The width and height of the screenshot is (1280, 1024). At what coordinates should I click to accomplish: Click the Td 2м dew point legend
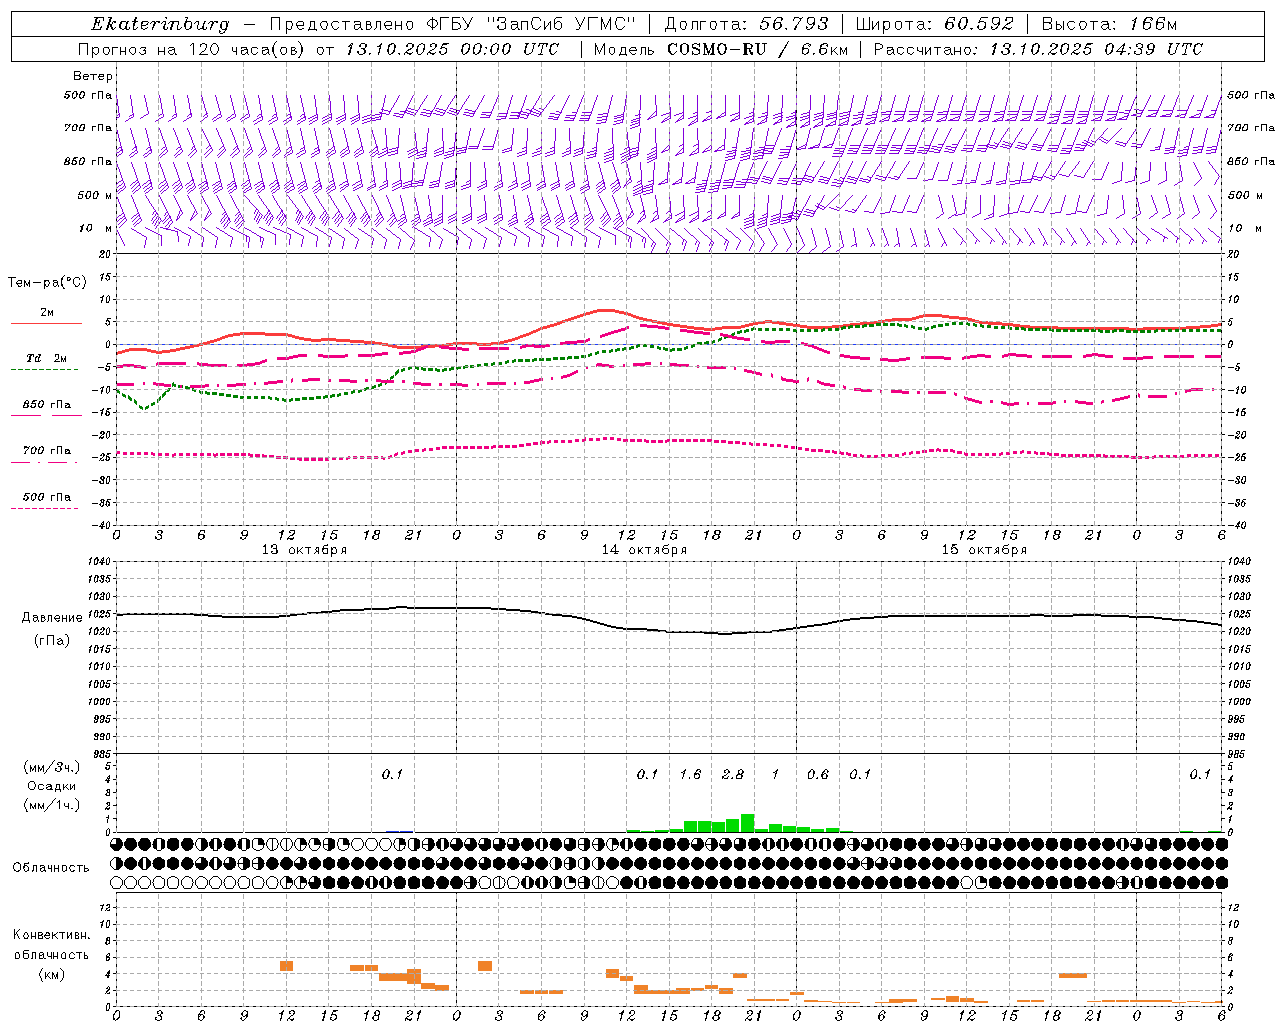(x=46, y=358)
